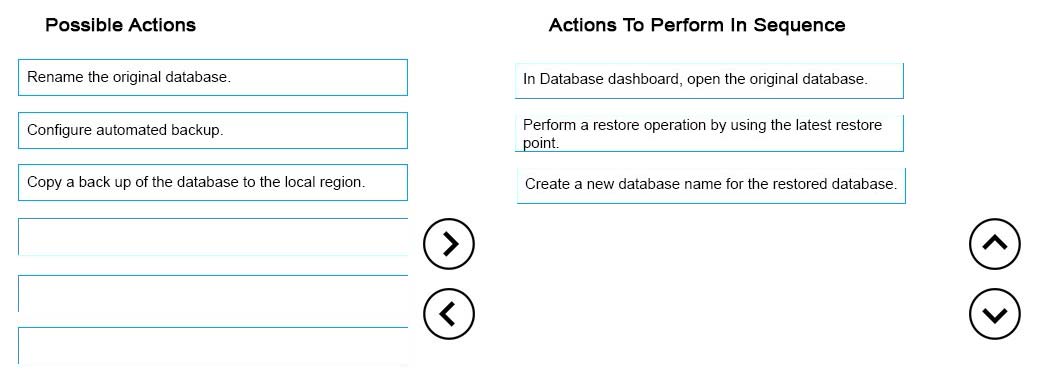Select 'Configure automated backup' action
This screenshot has width=1039, height=384.
[213, 130]
